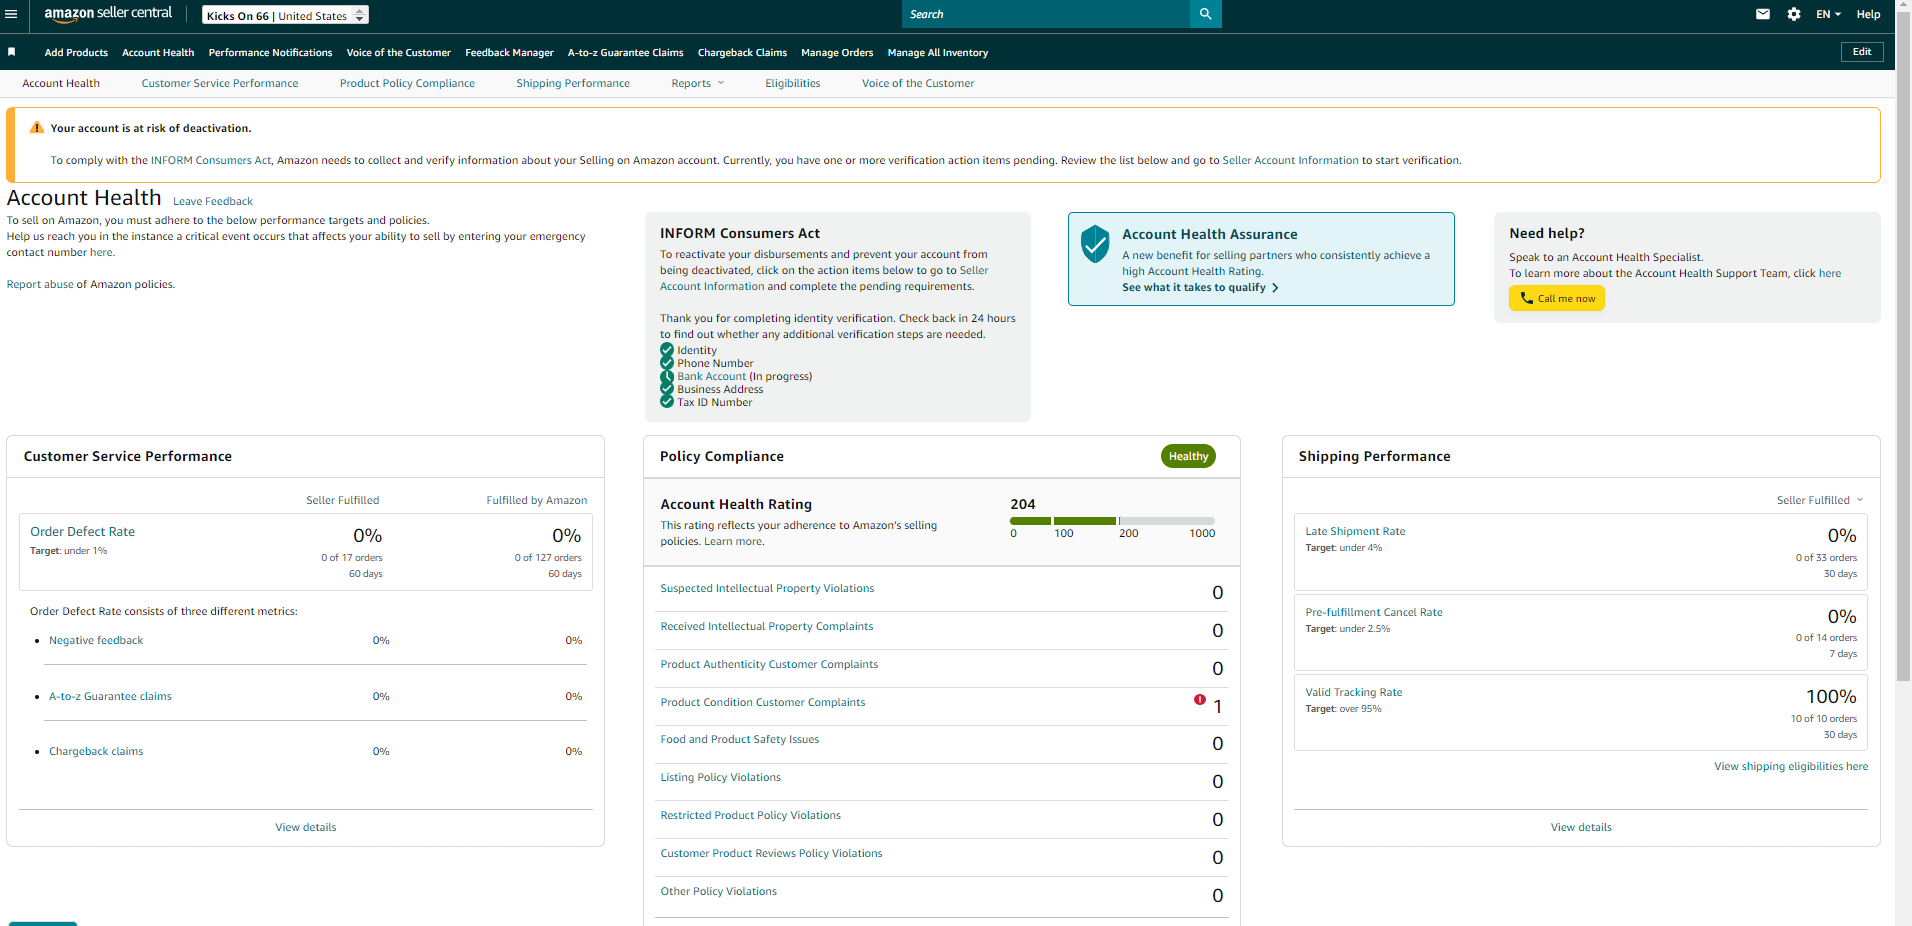Open Valid Tracking Rate link
This screenshot has height=926, width=1912.
tap(1354, 692)
